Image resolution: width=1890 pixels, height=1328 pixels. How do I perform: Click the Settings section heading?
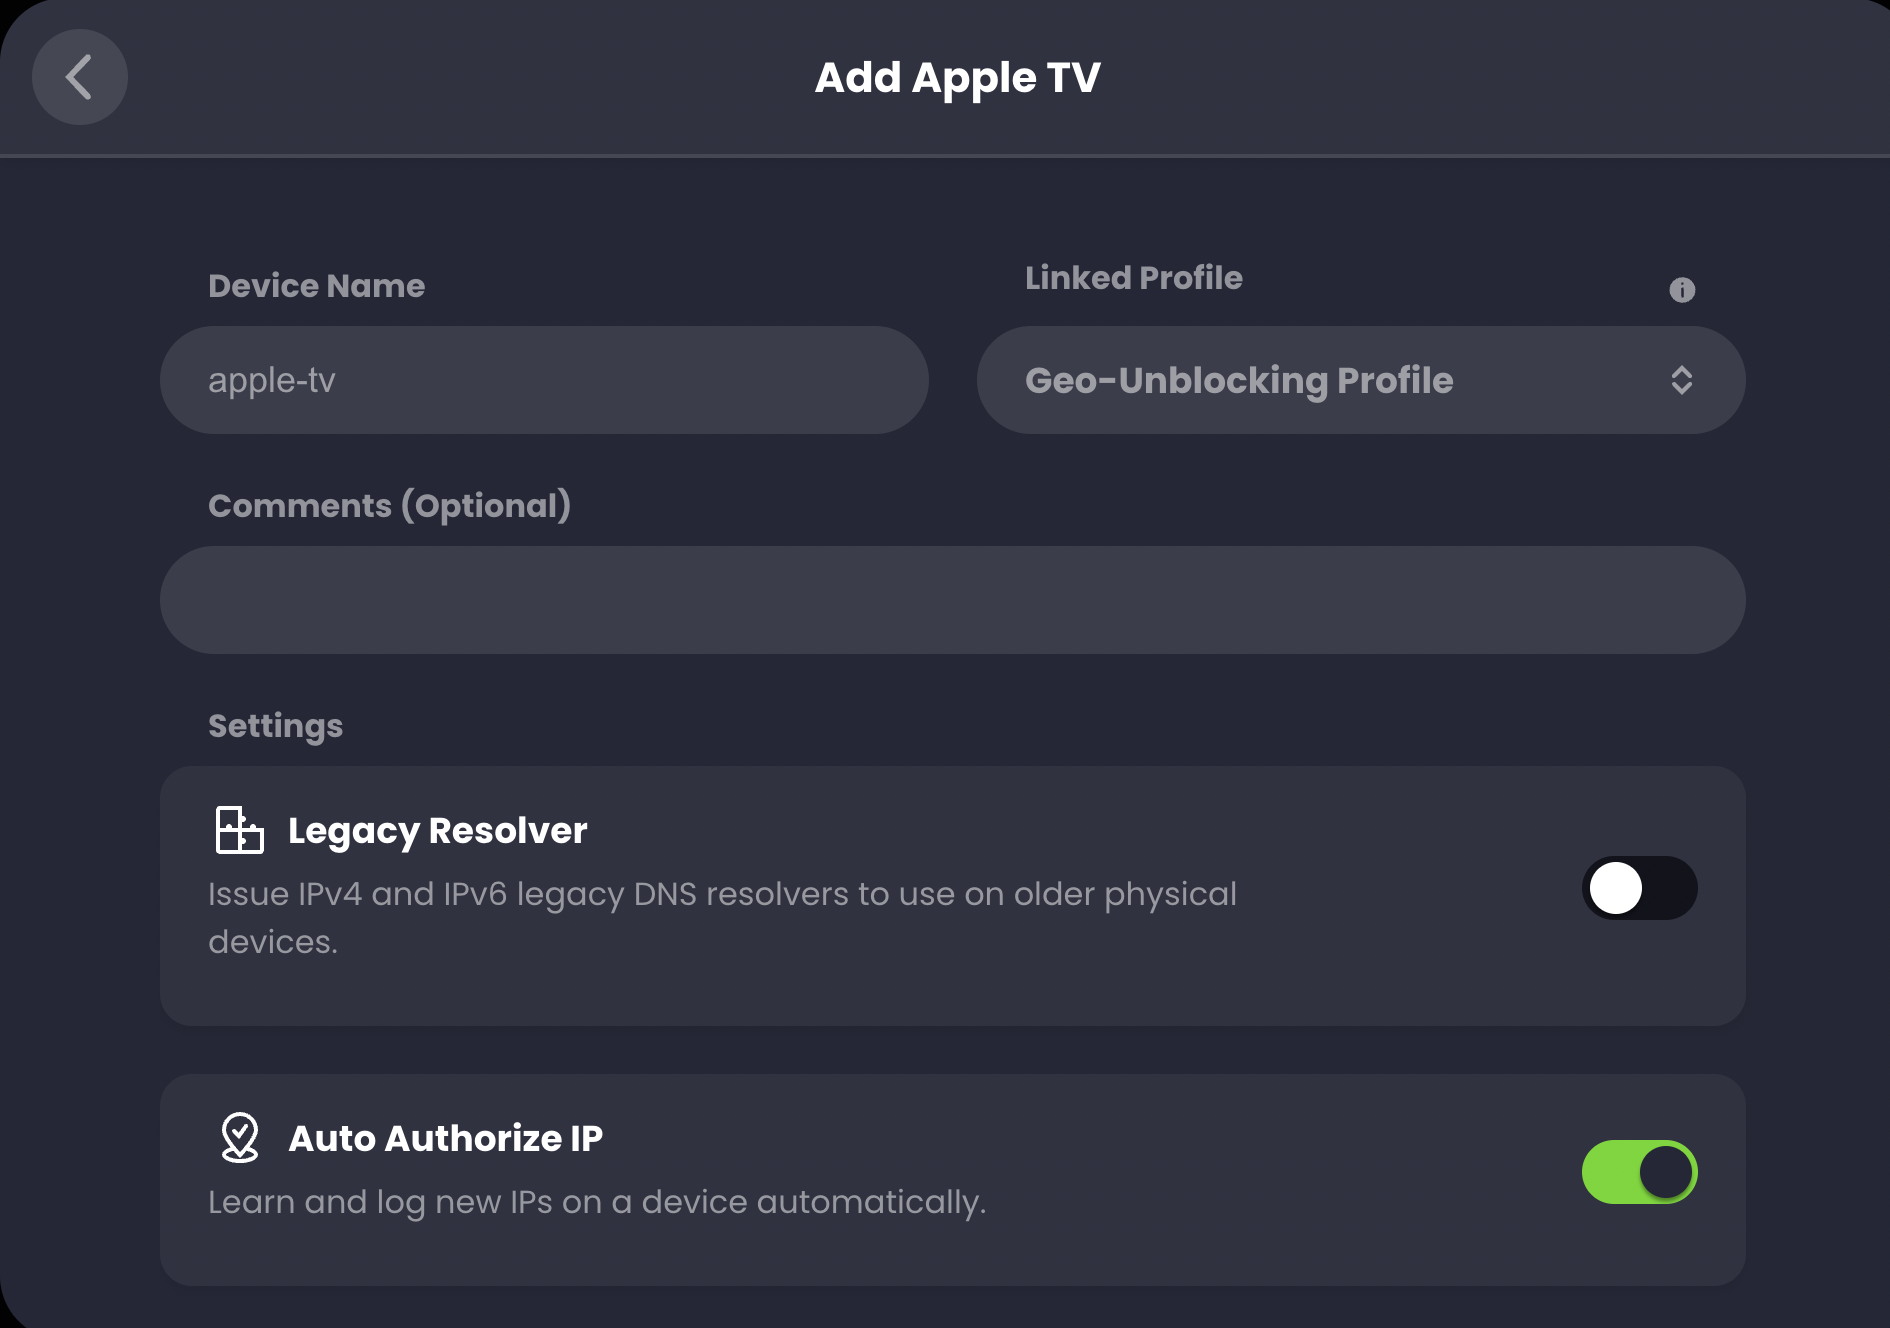click(275, 726)
